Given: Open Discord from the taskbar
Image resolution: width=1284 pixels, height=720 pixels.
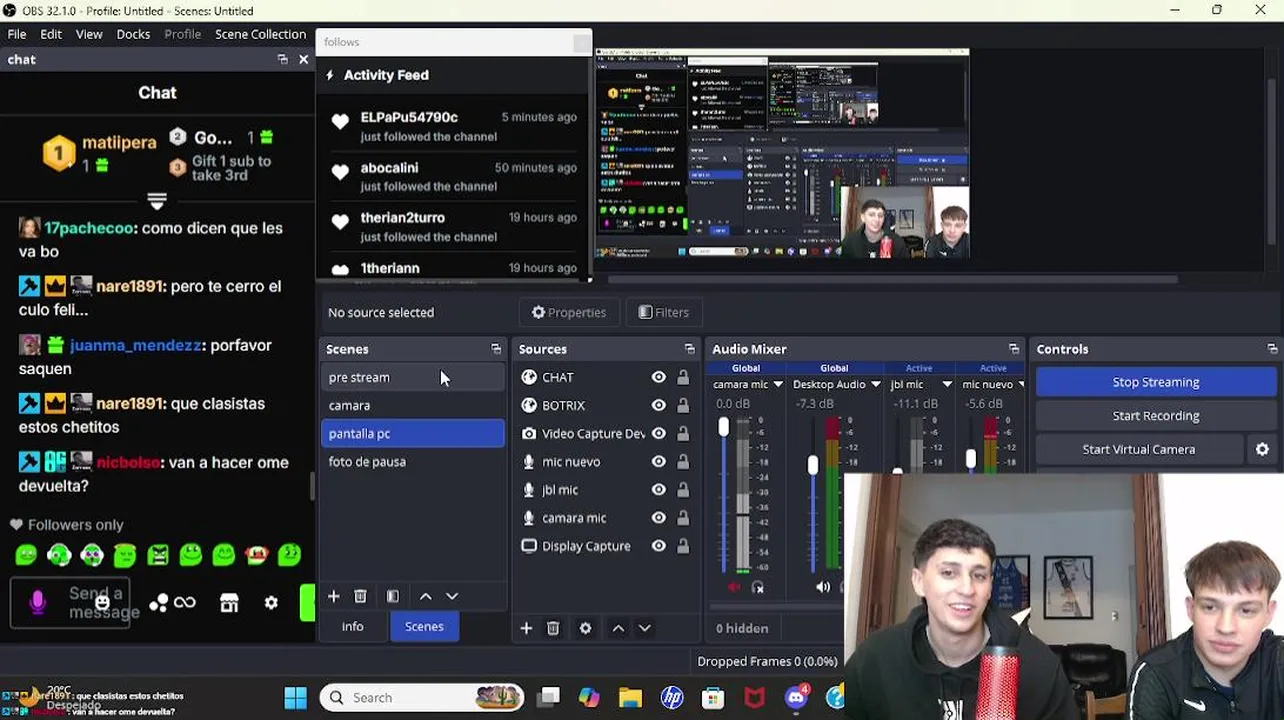Looking at the screenshot, I should (x=796, y=698).
